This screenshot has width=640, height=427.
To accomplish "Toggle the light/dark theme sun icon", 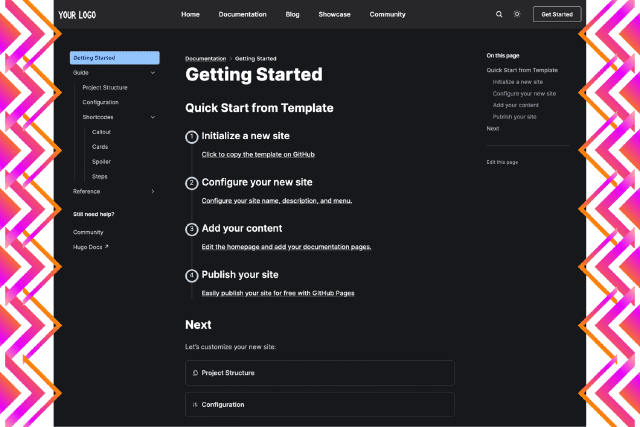I will click(517, 14).
